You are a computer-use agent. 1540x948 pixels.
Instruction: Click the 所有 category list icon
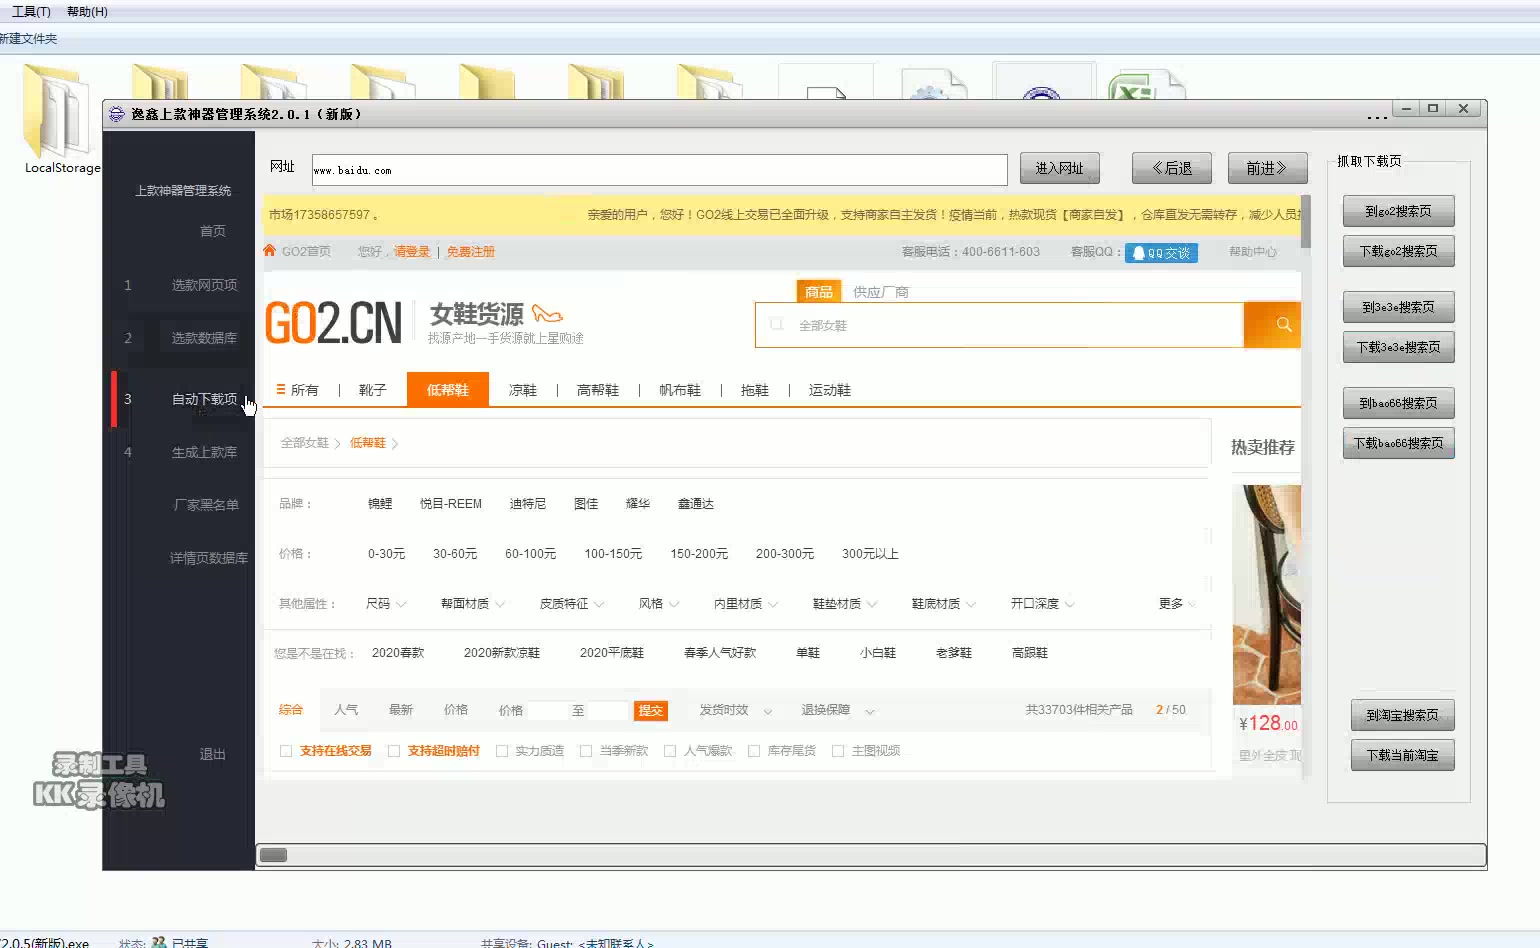(x=281, y=390)
